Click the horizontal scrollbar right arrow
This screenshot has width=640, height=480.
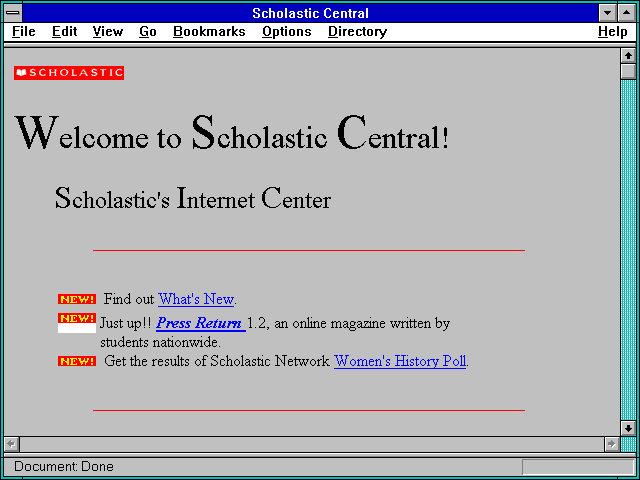[x=612, y=444]
